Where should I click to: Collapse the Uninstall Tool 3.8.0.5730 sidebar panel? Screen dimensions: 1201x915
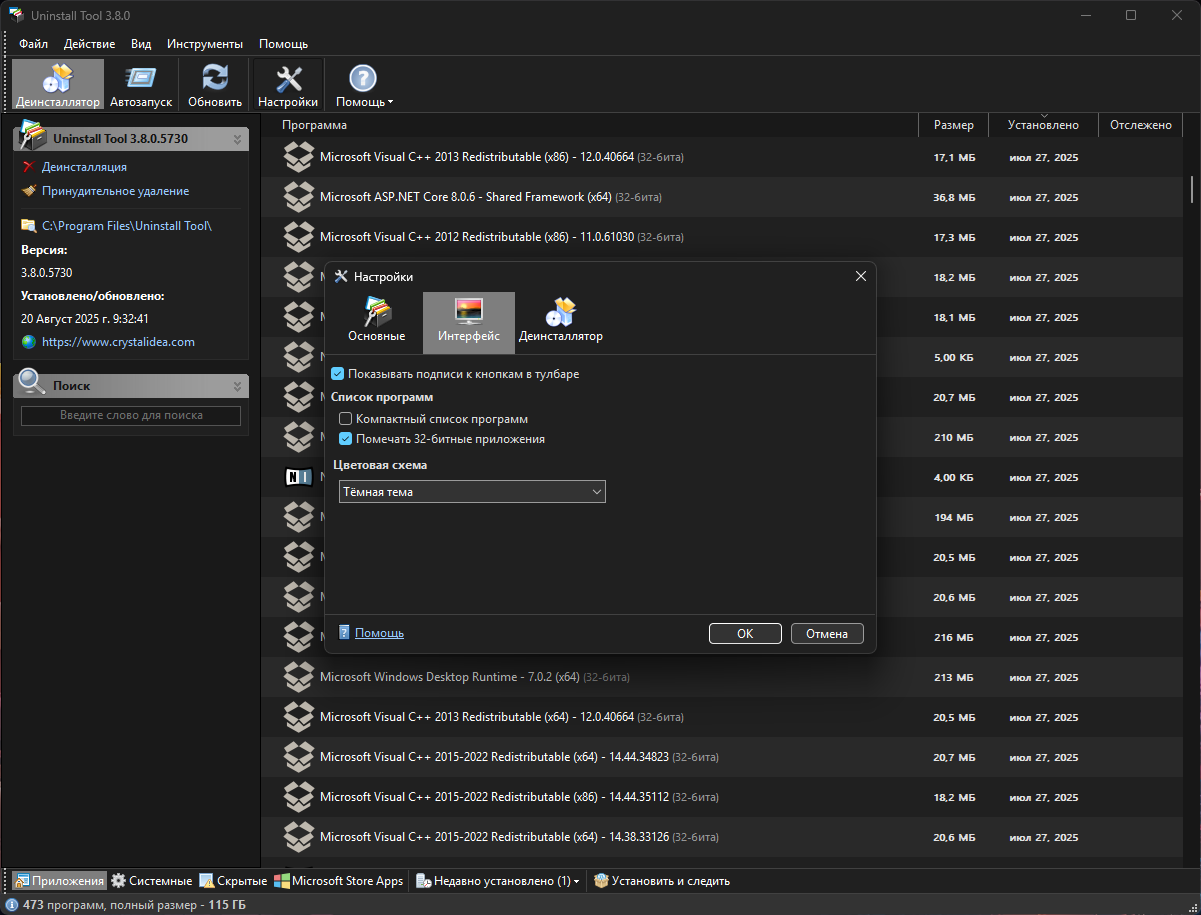[x=237, y=139]
